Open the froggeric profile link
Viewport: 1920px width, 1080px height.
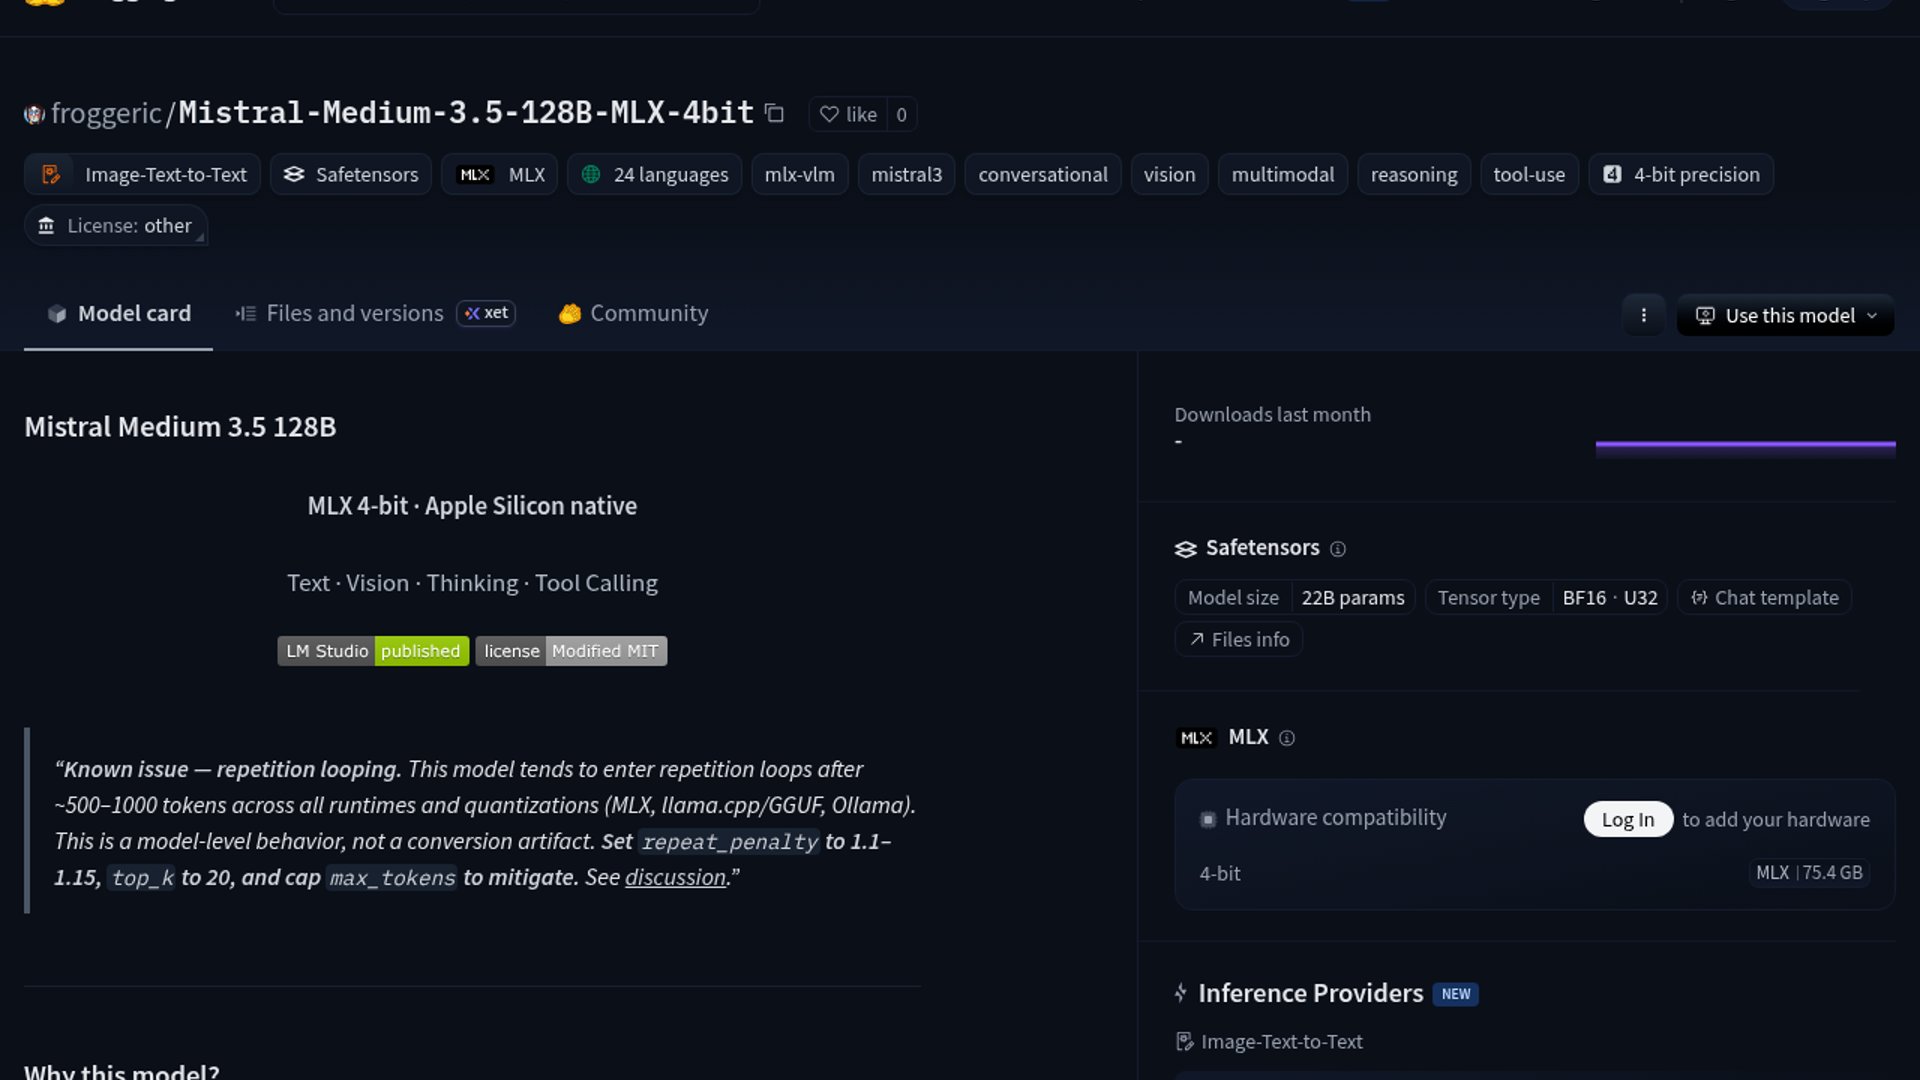pyautogui.click(x=106, y=113)
